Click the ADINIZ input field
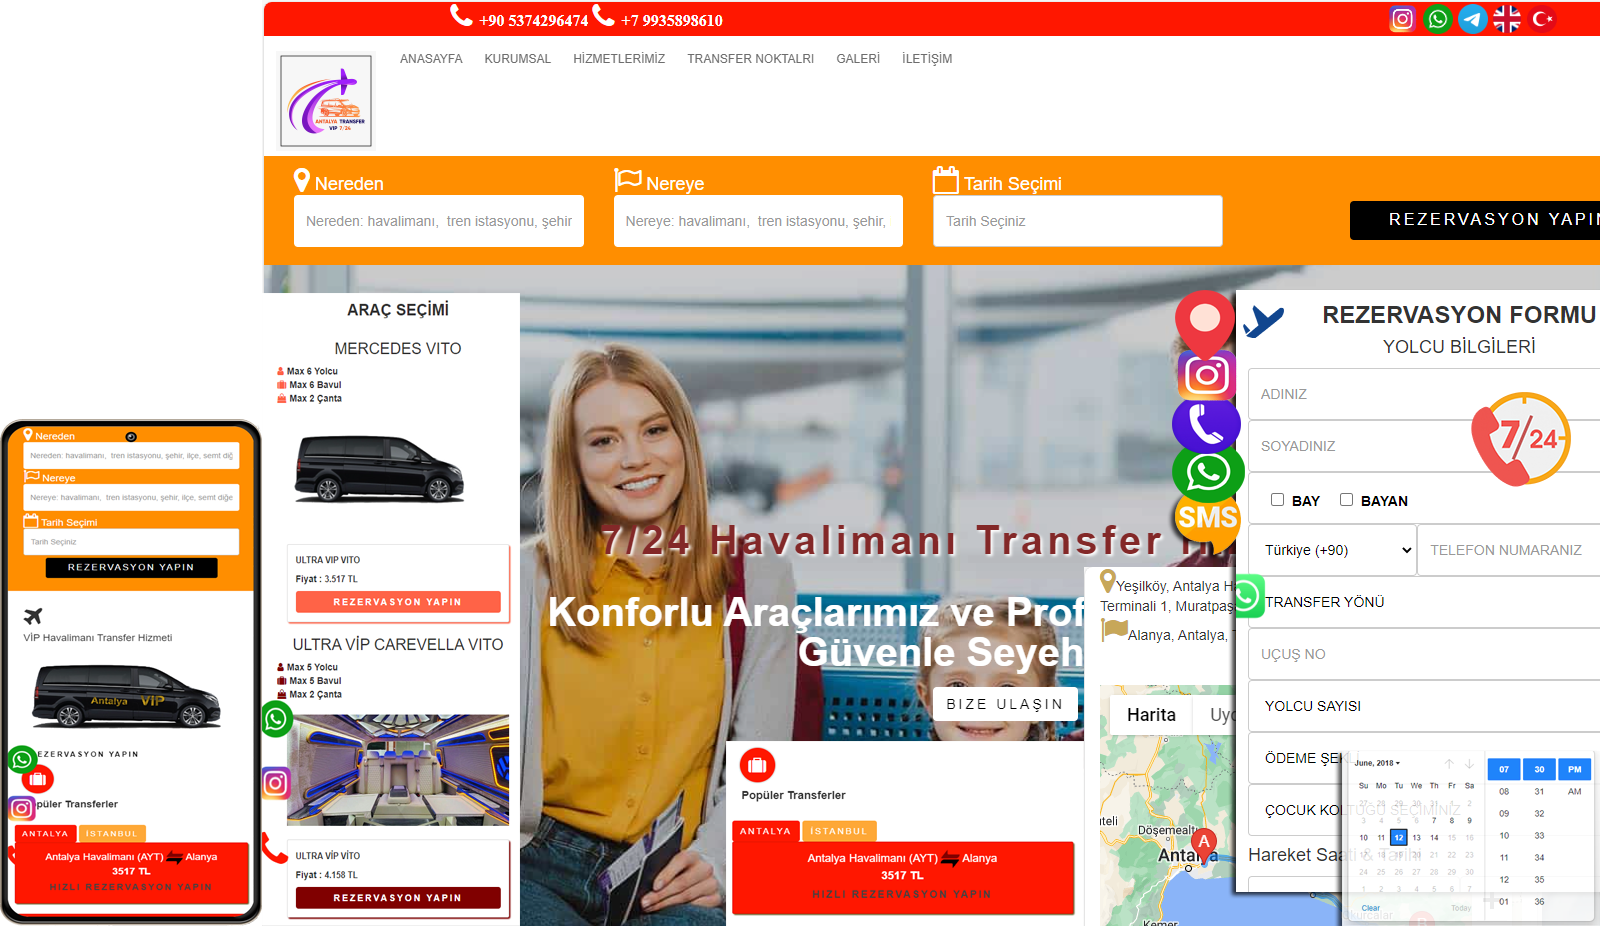 pyautogui.click(x=1424, y=394)
